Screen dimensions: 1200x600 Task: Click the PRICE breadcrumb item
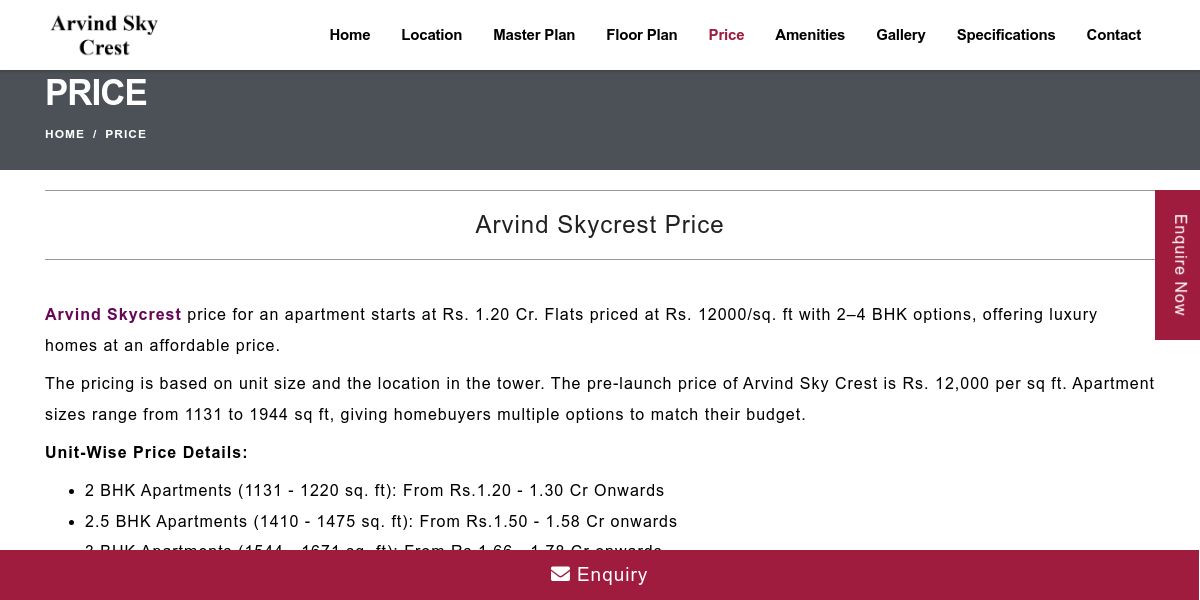(126, 134)
